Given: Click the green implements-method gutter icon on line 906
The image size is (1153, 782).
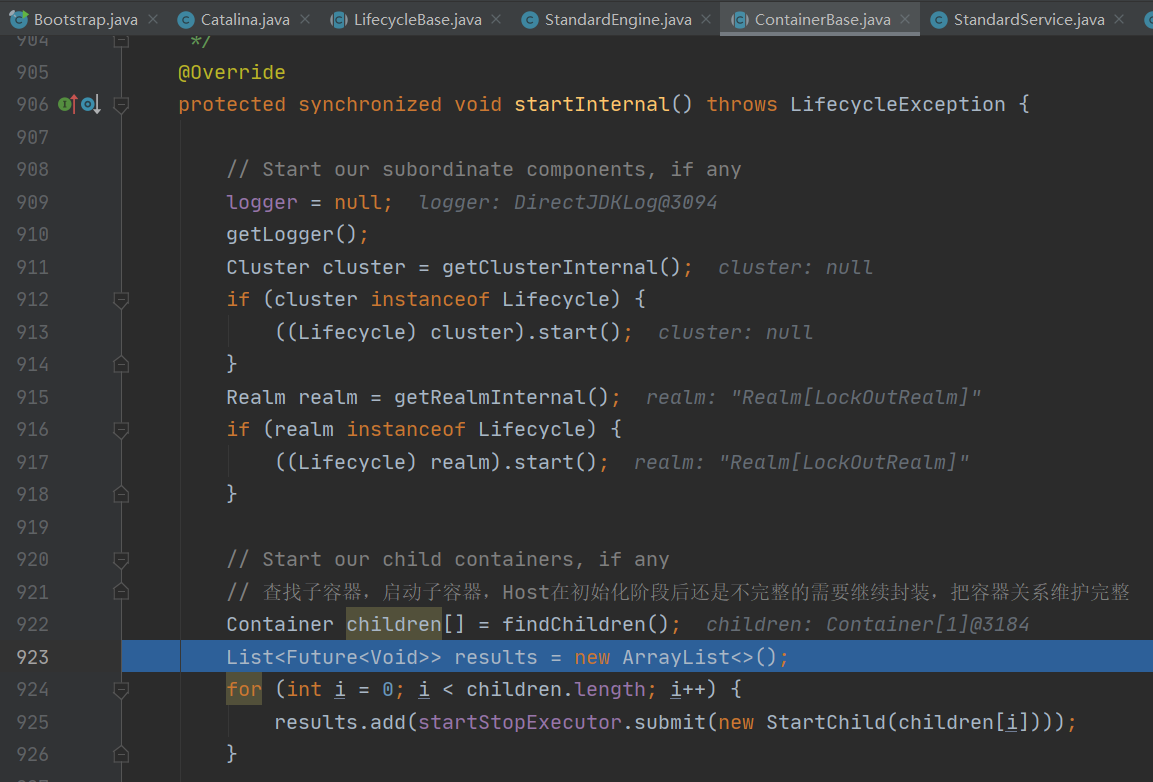Looking at the screenshot, I should click(68, 104).
